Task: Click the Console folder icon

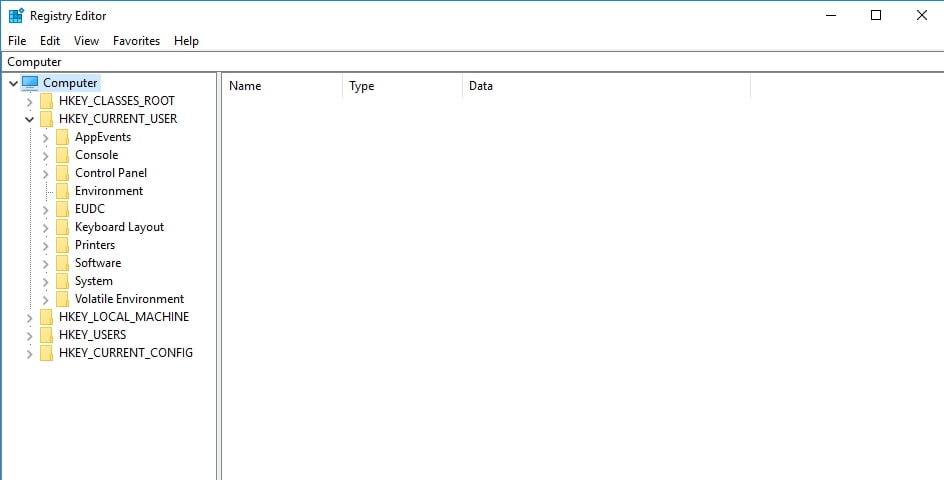Action: pyautogui.click(x=62, y=155)
